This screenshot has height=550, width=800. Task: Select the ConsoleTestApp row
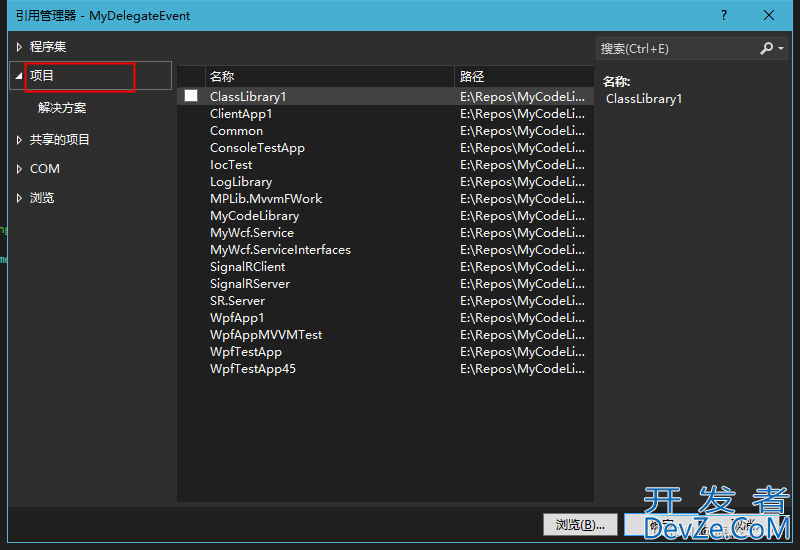click(x=386, y=147)
